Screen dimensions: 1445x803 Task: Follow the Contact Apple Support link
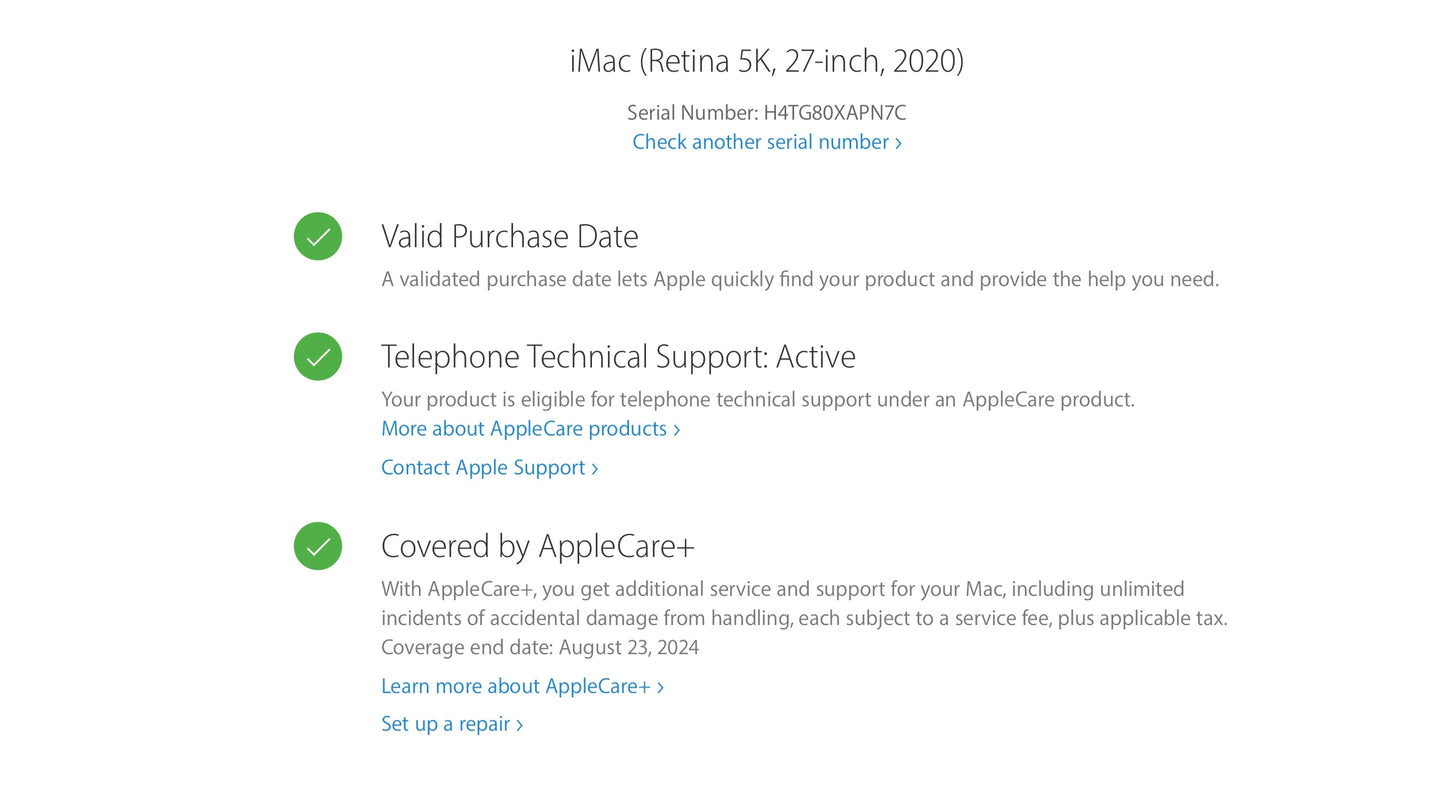tap(483, 468)
